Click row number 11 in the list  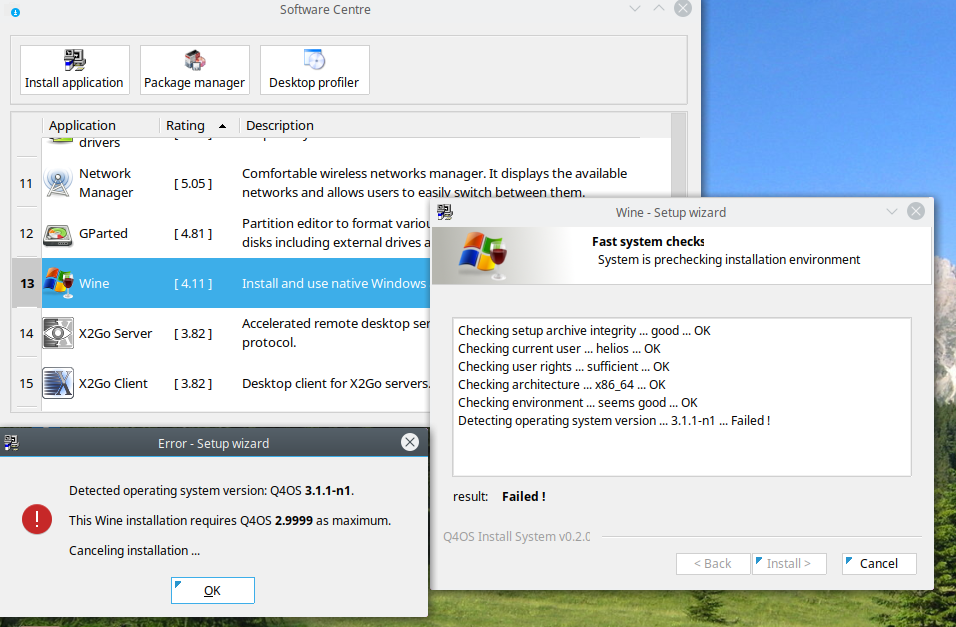(26, 184)
